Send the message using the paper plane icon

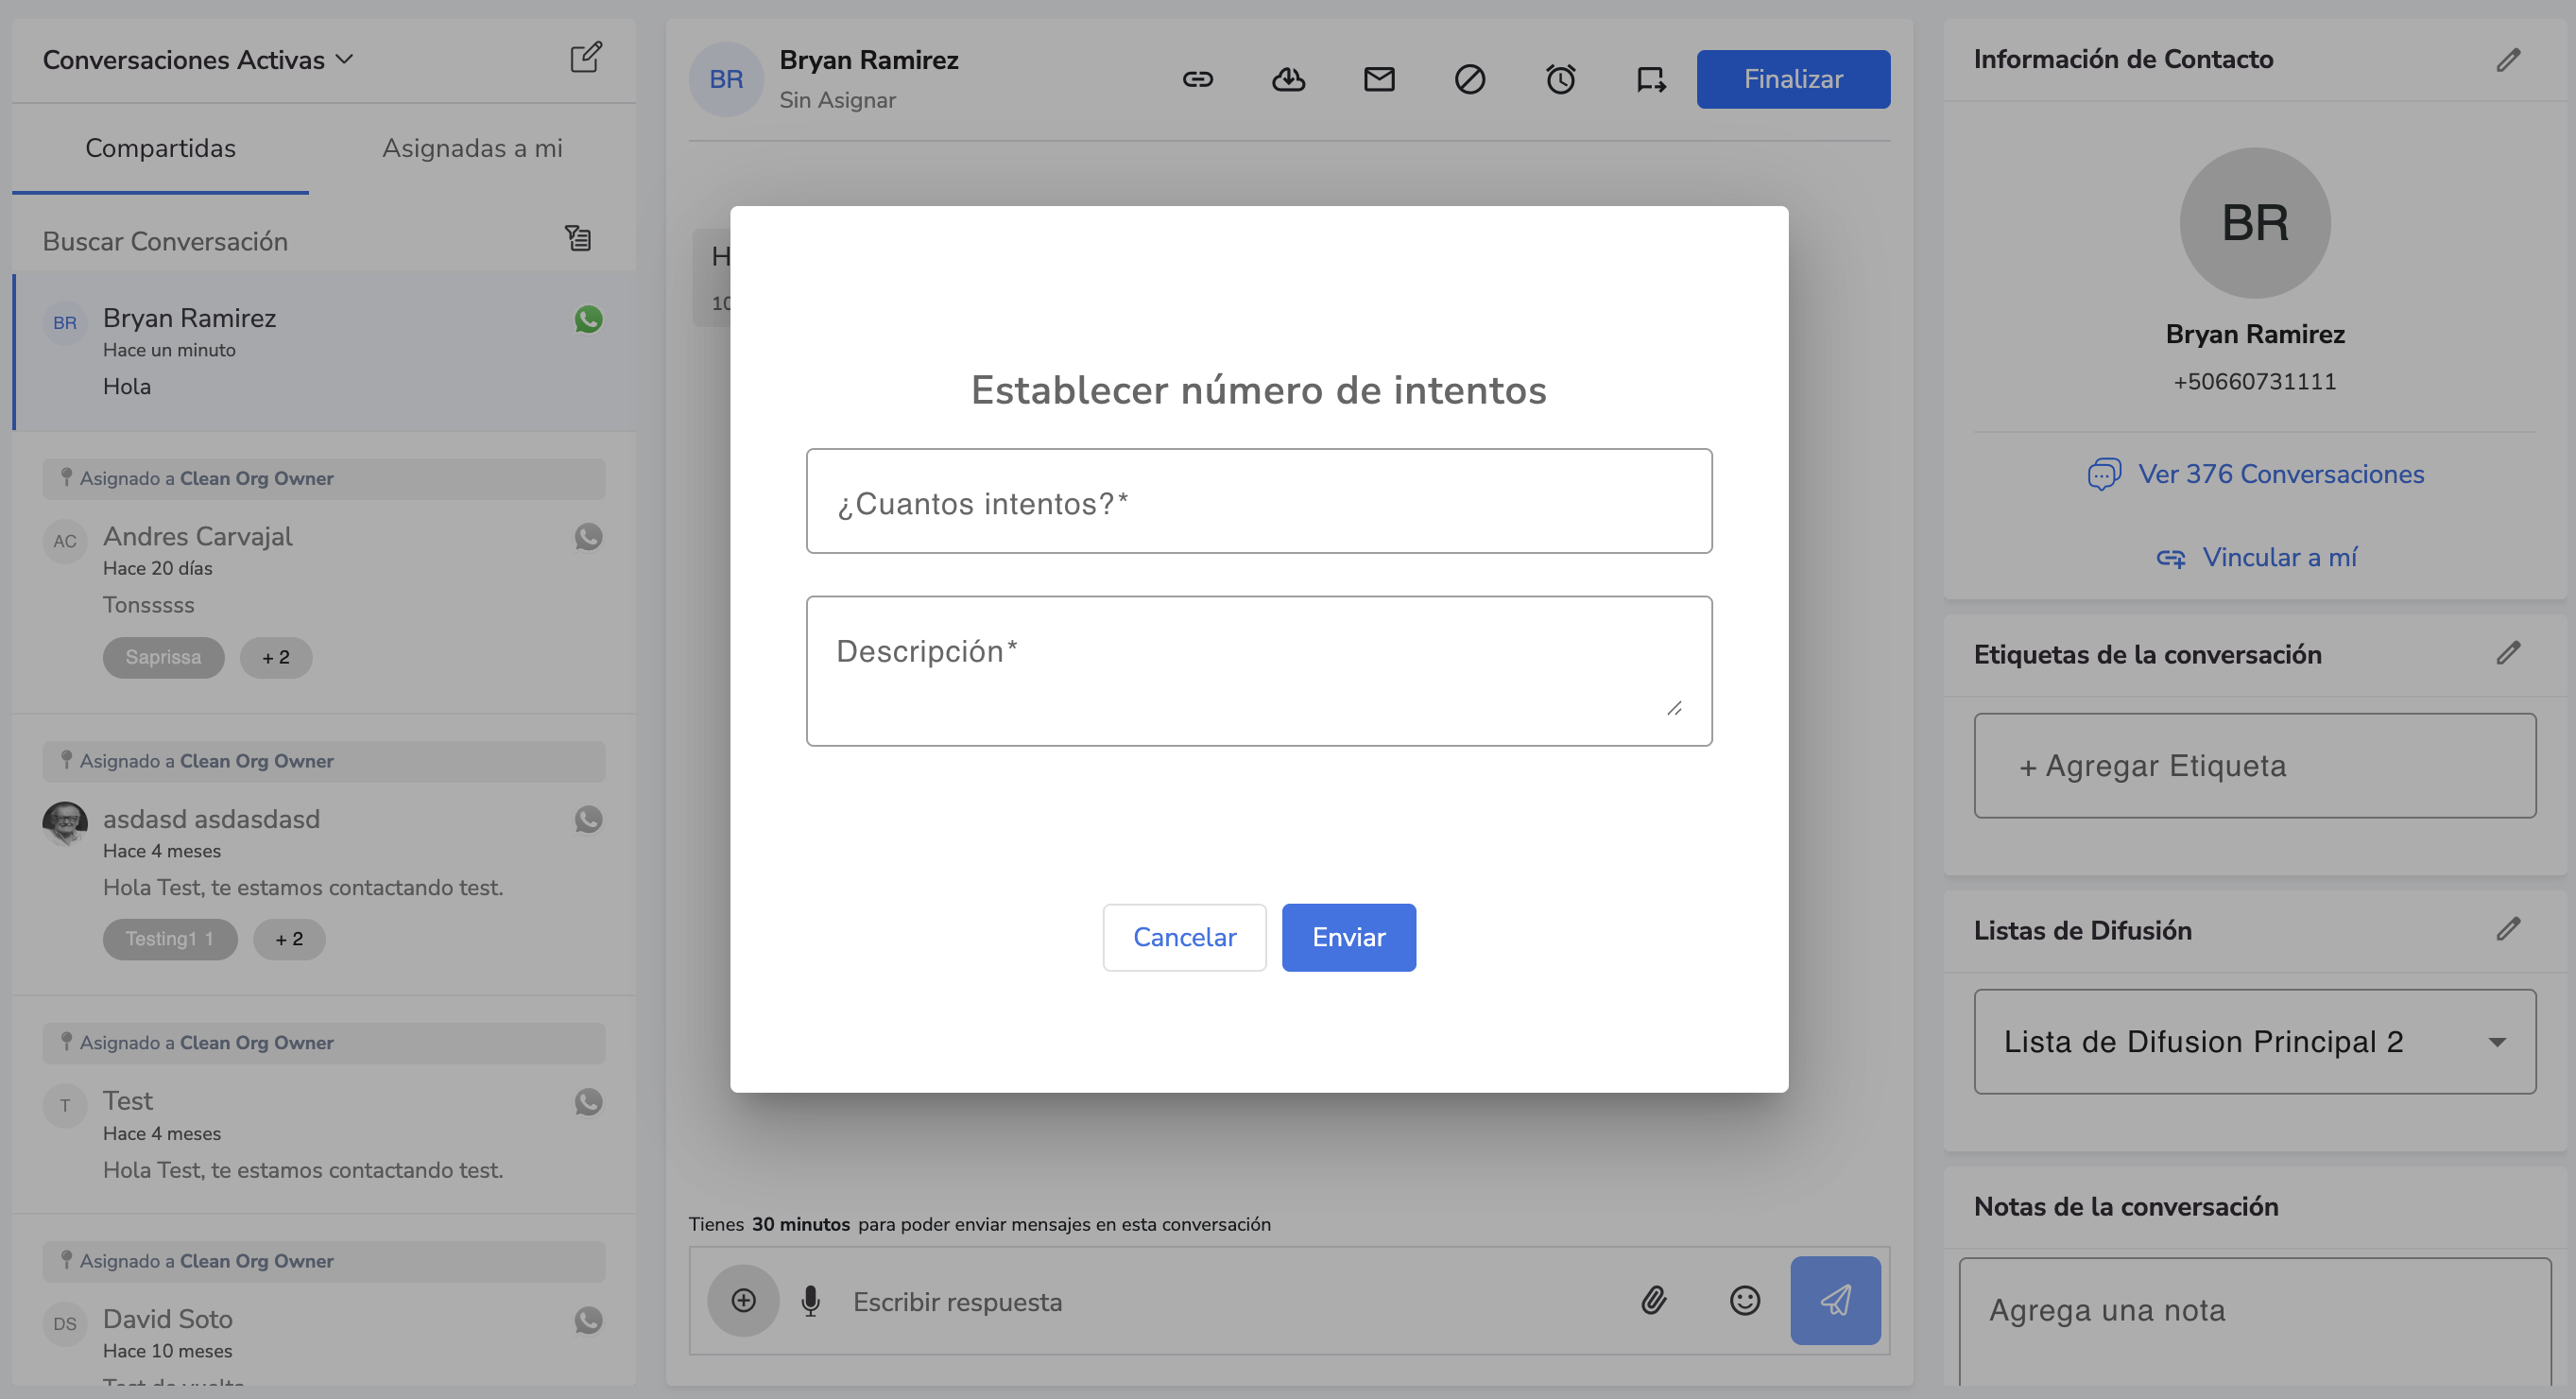1835,1301
